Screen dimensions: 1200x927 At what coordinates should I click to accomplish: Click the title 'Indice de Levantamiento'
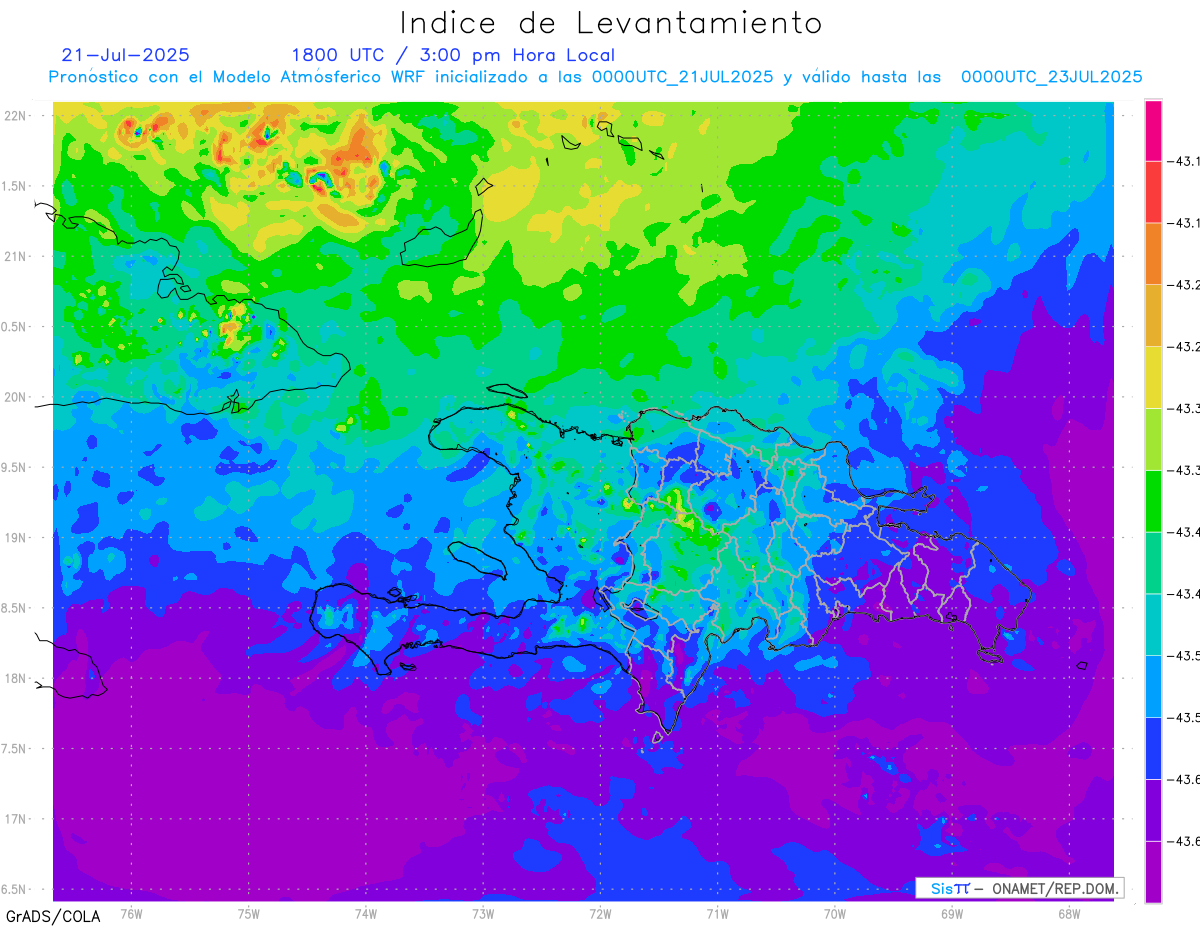point(611,22)
